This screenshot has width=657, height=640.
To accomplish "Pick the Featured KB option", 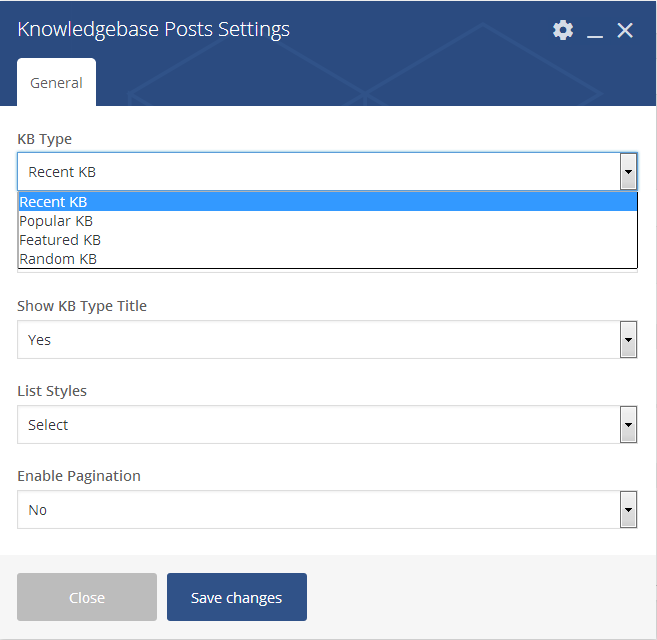I will 328,240.
